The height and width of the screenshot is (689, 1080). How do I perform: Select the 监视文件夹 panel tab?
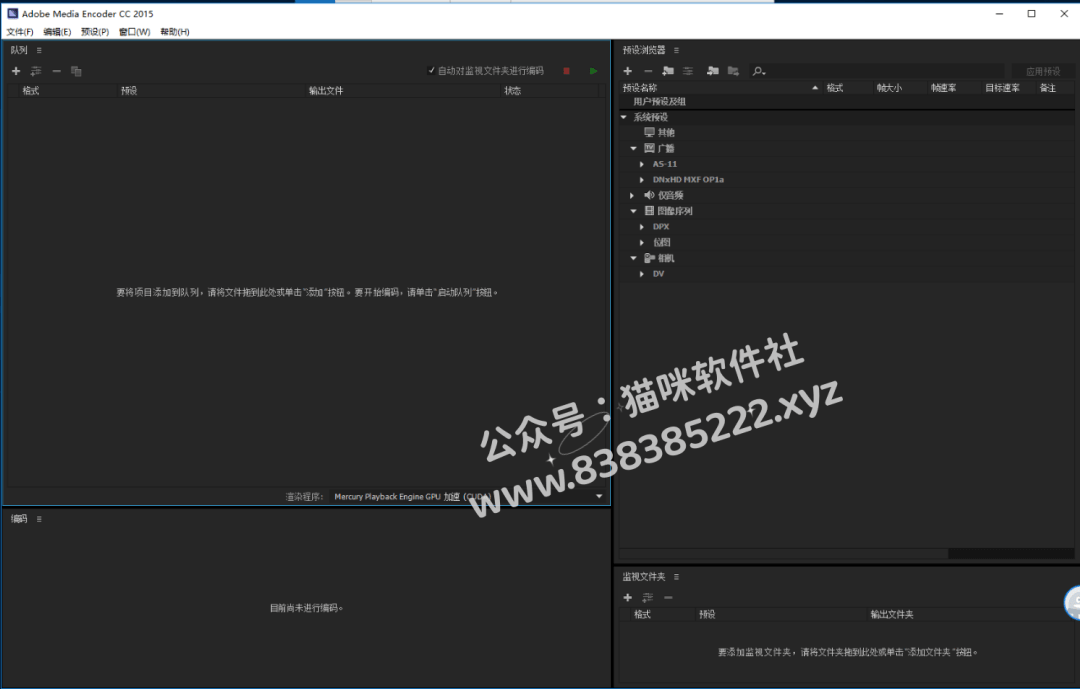644,577
